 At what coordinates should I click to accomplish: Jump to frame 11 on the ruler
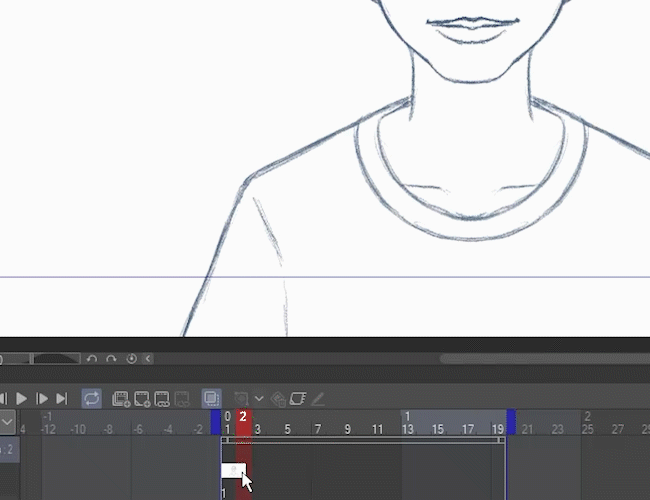coord(377,429)
